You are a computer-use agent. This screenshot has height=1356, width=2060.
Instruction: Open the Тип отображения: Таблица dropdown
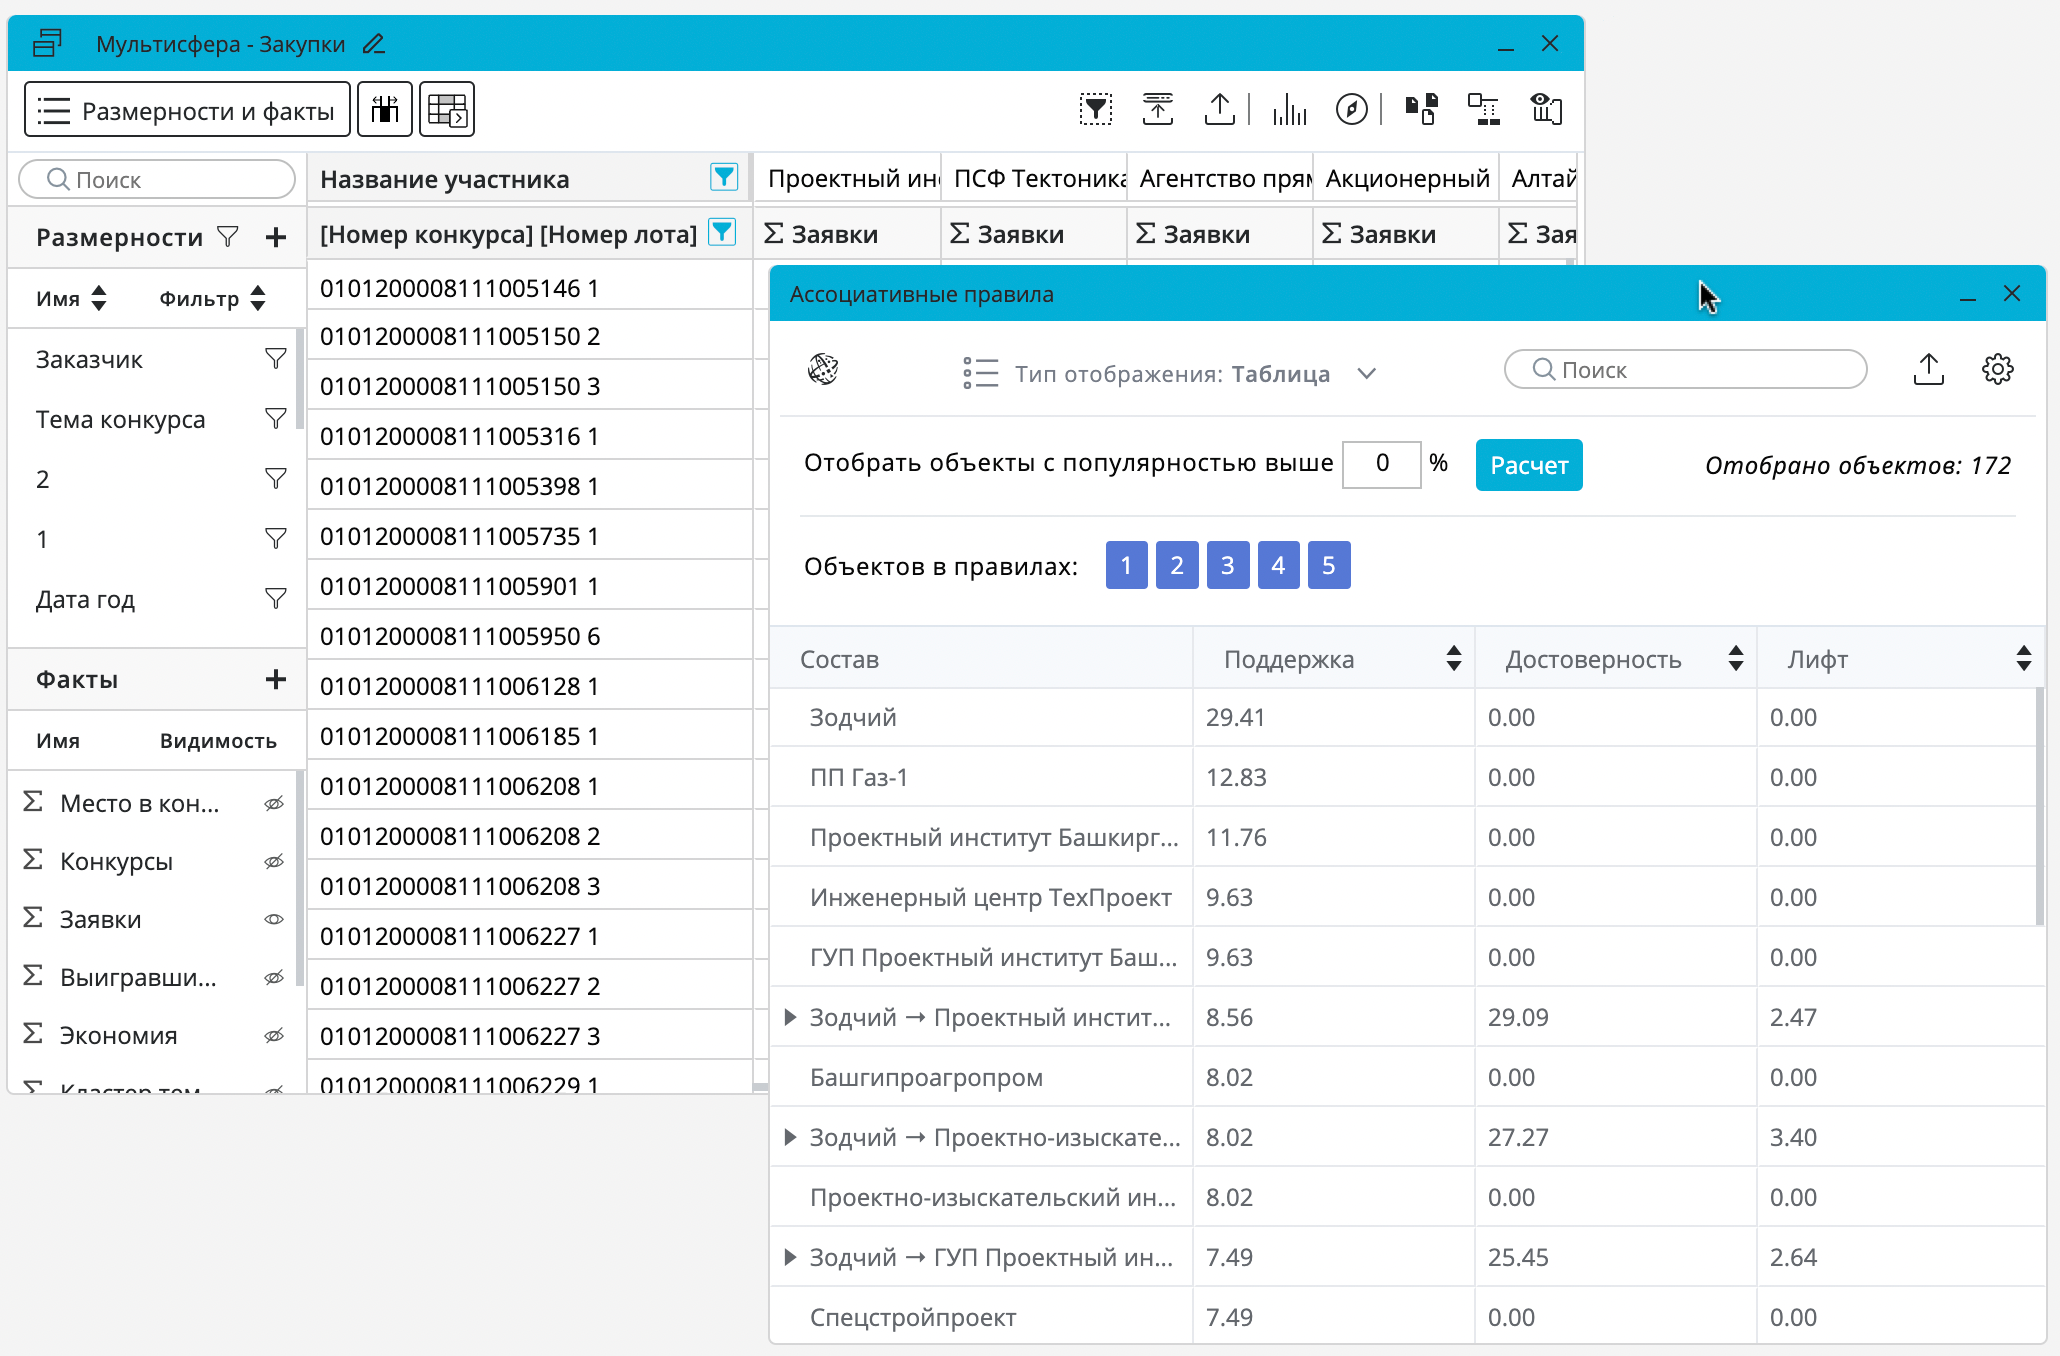pyautogui.click(x=1366, y=373)
